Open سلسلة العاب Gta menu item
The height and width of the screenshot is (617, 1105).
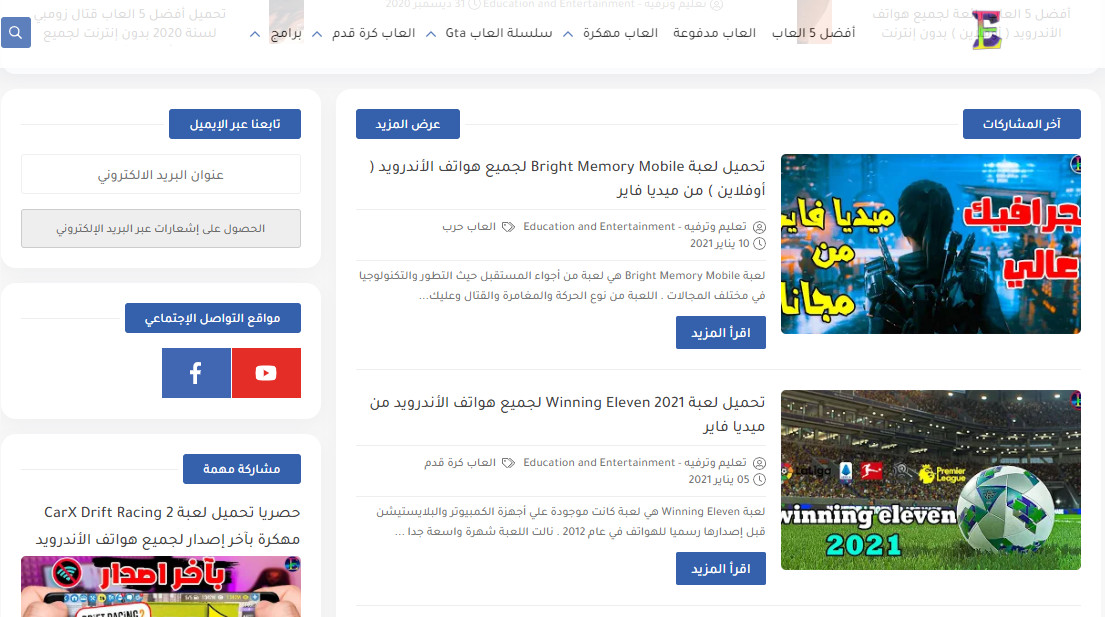tap(499, 33)
